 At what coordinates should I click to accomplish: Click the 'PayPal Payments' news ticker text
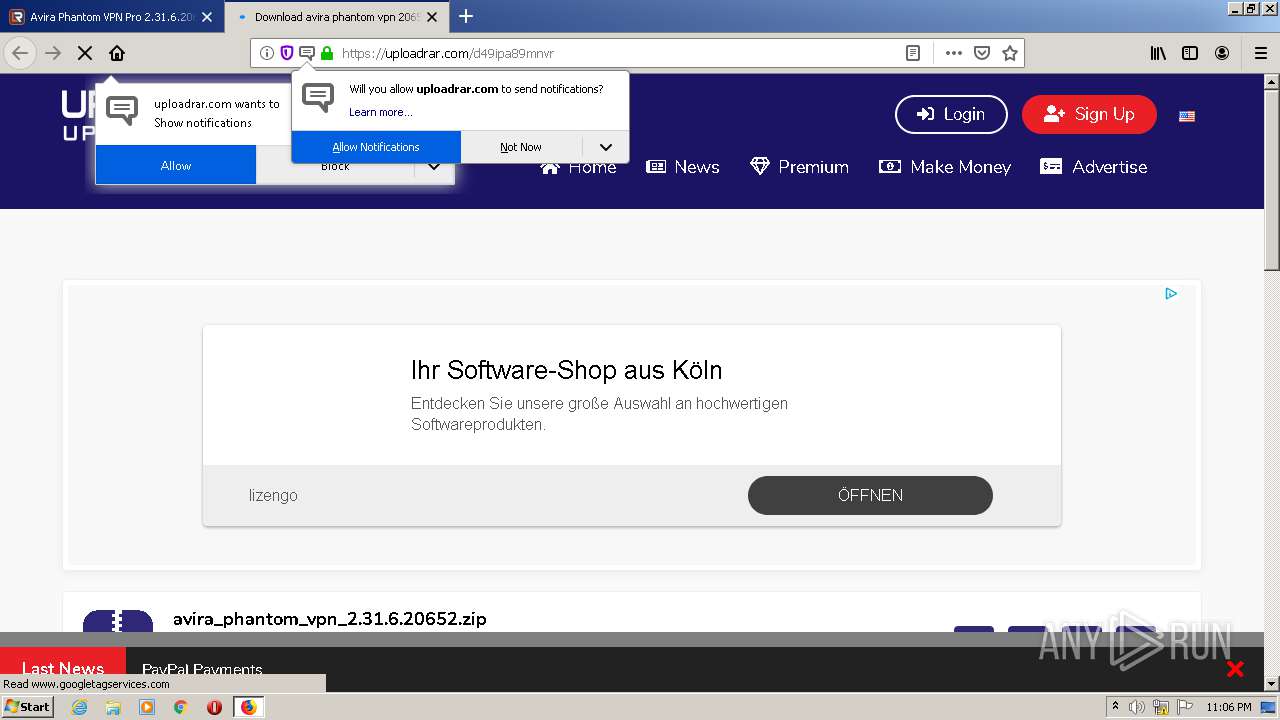[202, 670]
